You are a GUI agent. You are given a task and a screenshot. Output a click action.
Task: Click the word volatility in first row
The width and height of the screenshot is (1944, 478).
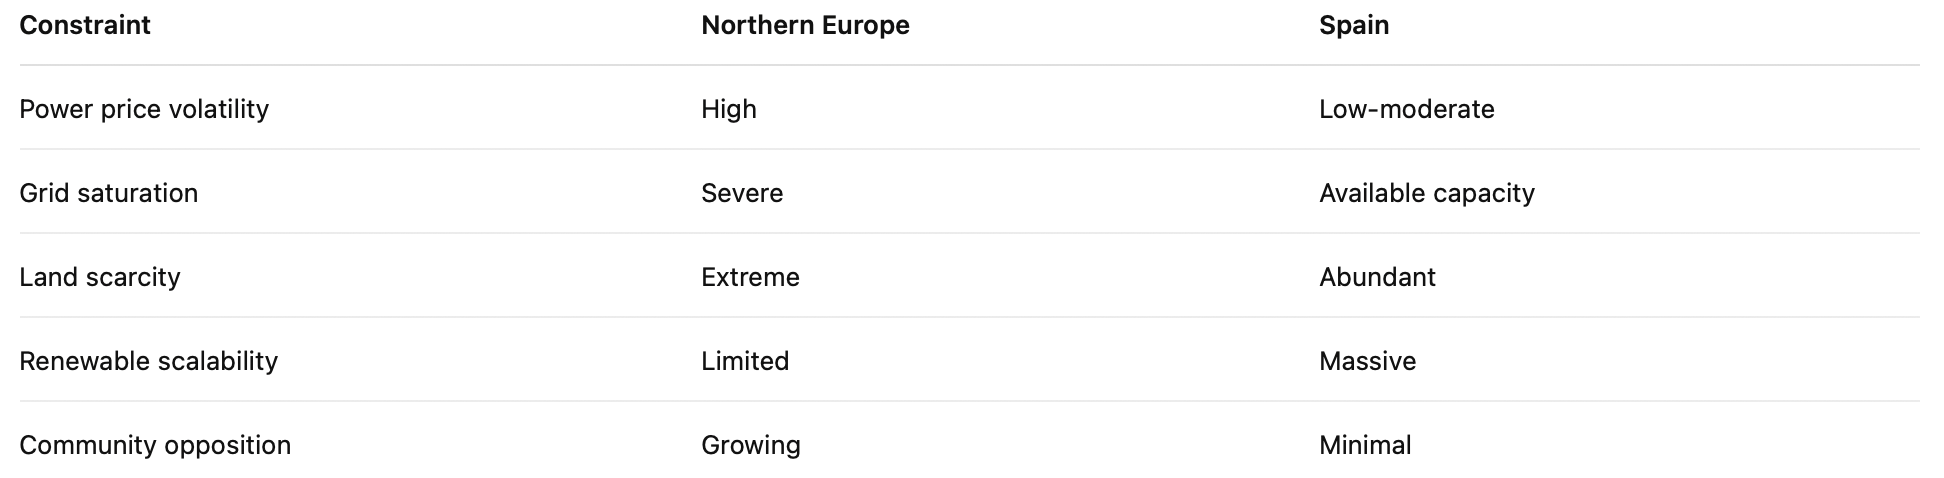point(220,109)
